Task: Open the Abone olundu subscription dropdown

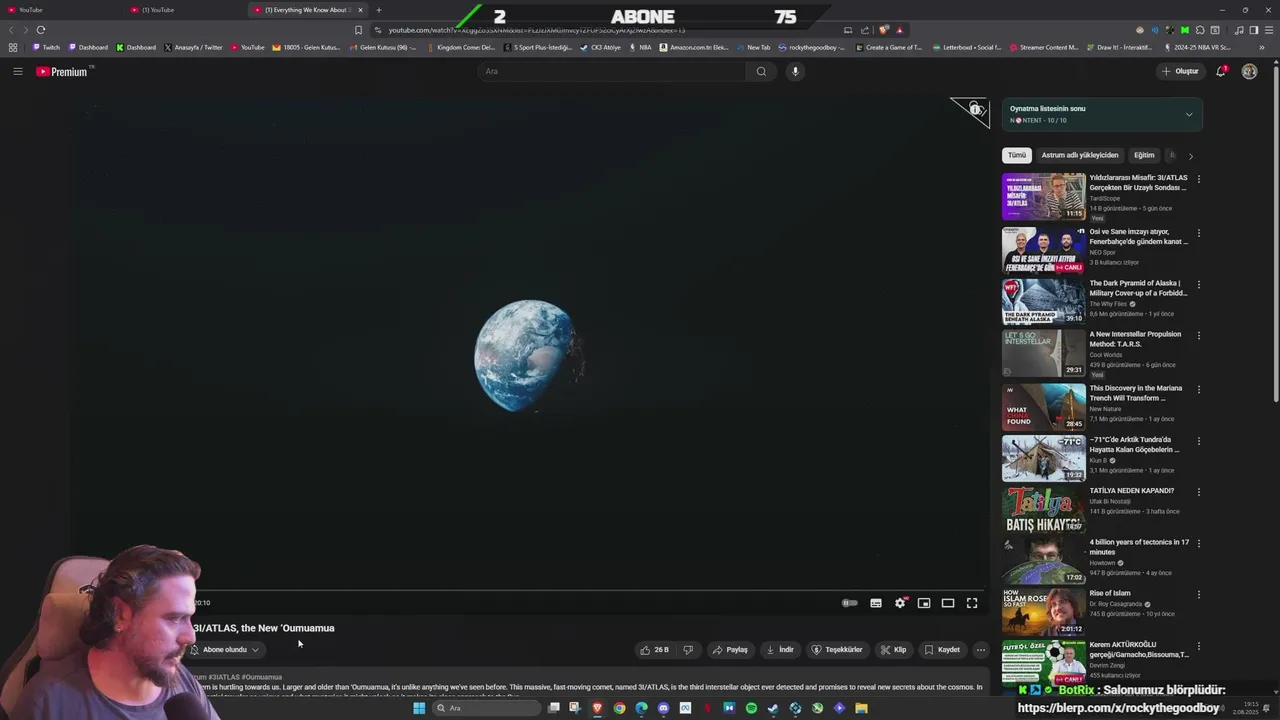Action: pyautogui.click(x=225, y=650)
